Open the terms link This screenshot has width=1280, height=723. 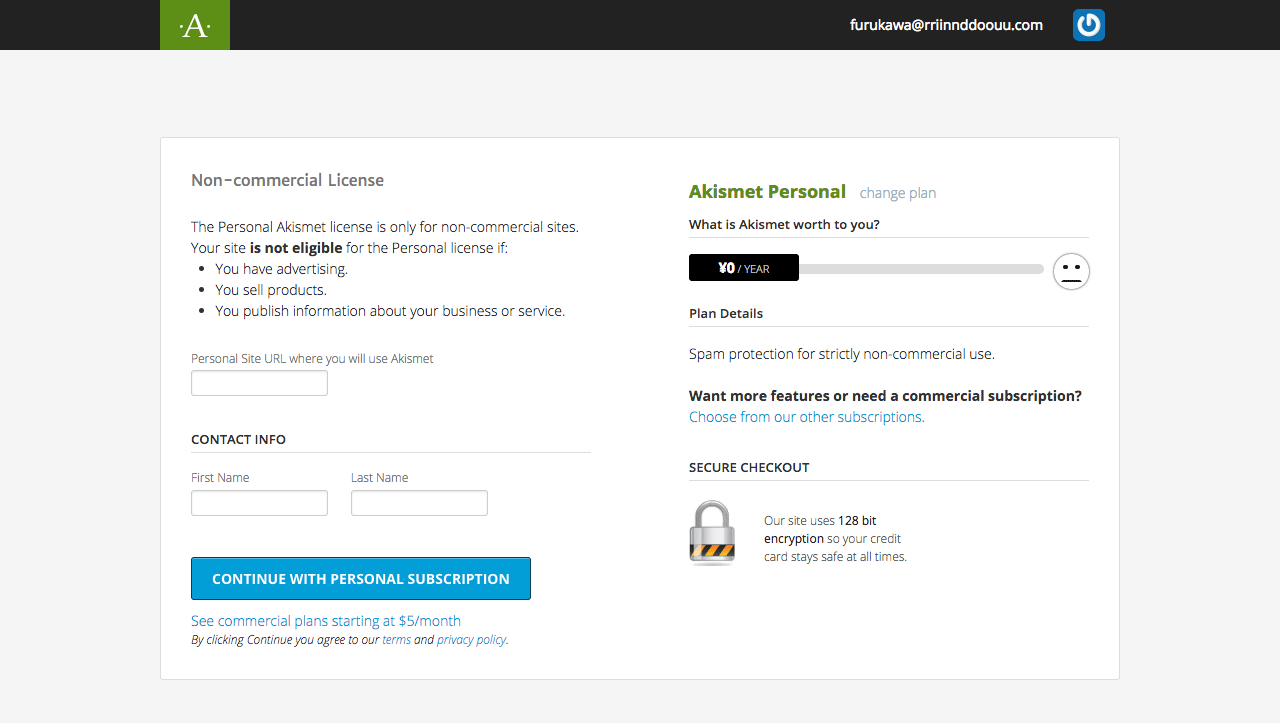[x=396, y=640]
